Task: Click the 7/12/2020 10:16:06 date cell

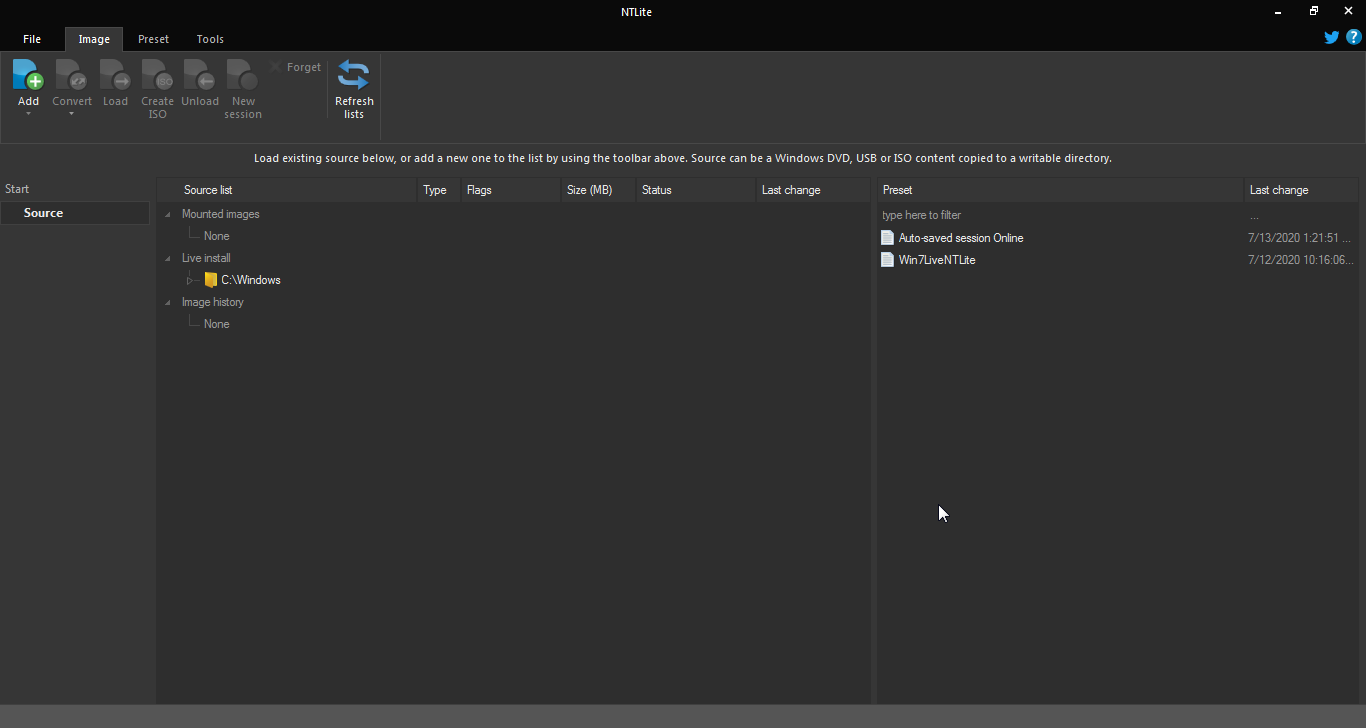Action: pos(1301,260)
